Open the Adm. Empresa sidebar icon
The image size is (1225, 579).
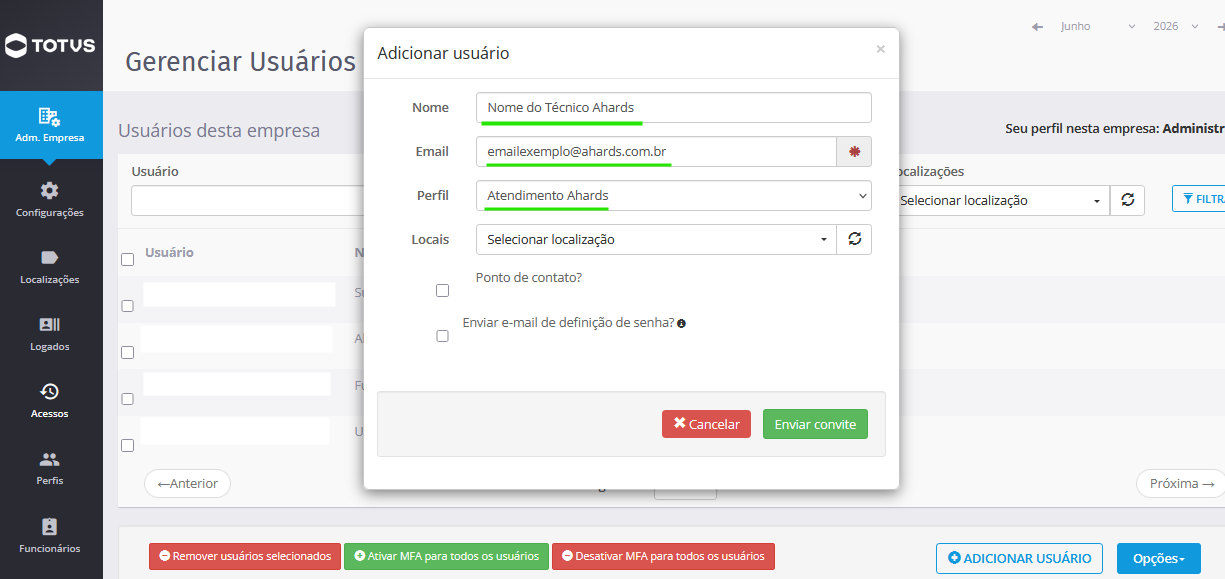50,117
